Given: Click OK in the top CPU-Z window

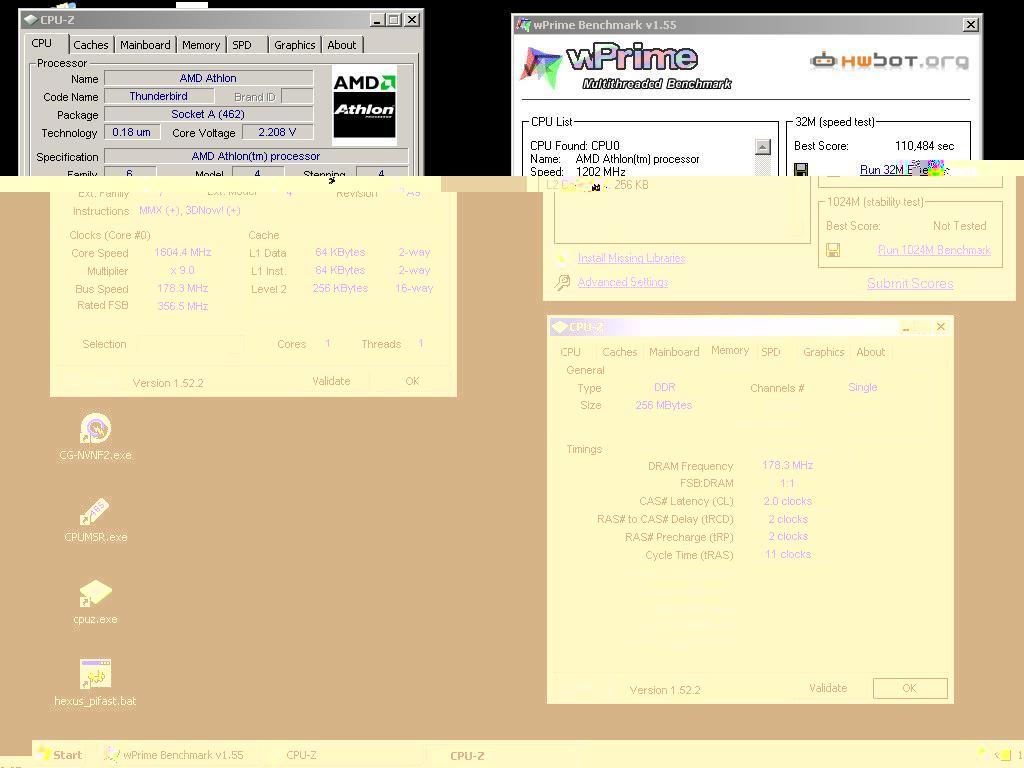Looking at the screenshot, I should pyautogui.click(x=411, y=381).
